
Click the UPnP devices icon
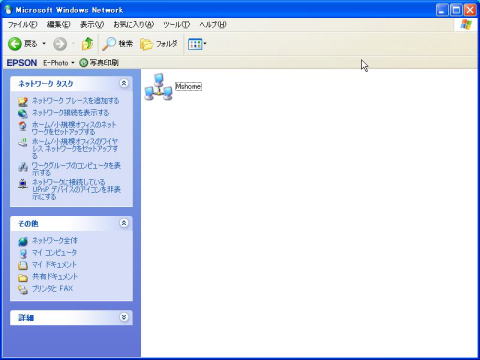click(x=23, y=183)
